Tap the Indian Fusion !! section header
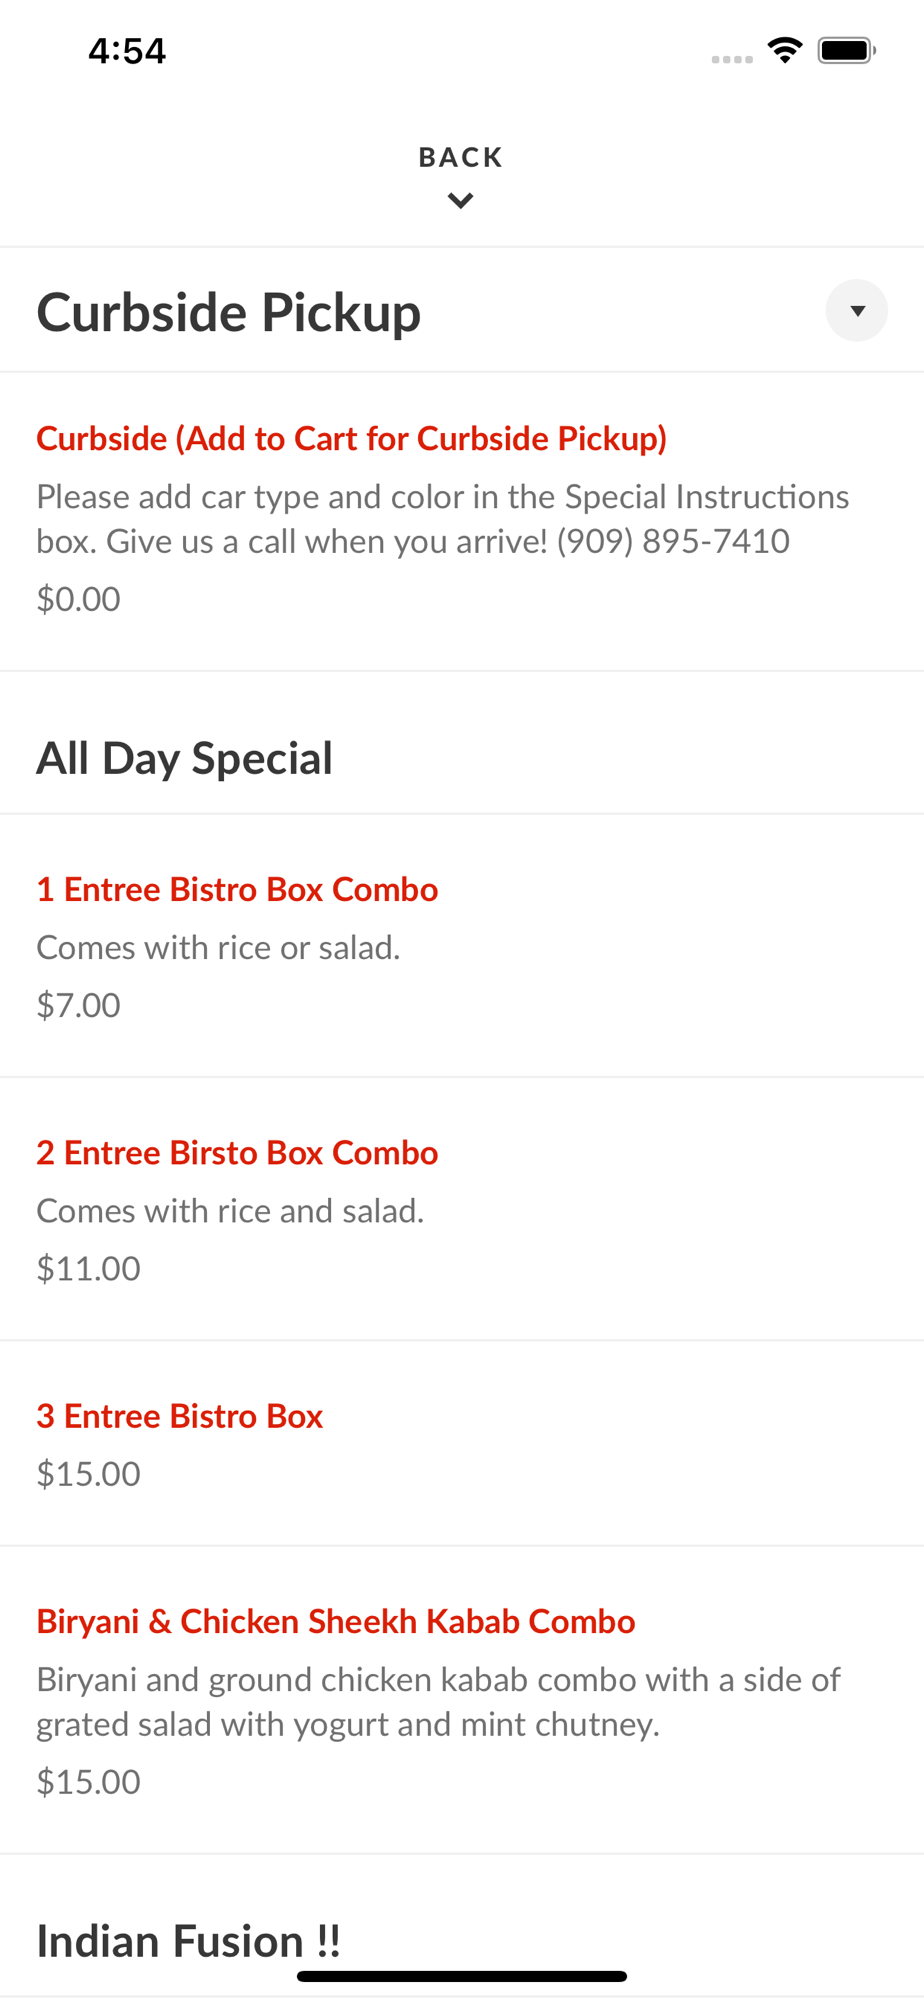The width and height of the screenshot is (924, 2000). pos(189,1941)
